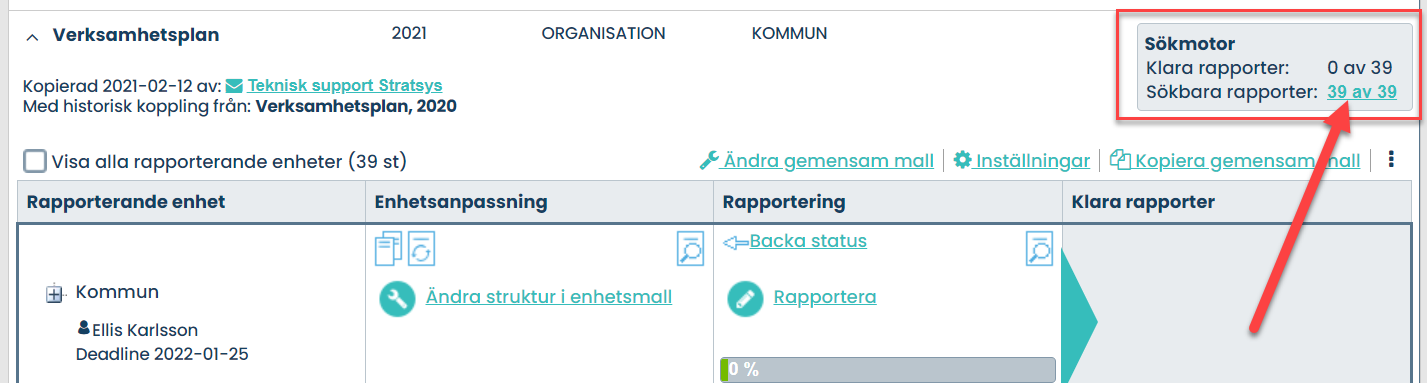Click the copy-documents icon in Enhetsanpassning
Viewport: 1427px width, 383px height.
pos(388,249)
